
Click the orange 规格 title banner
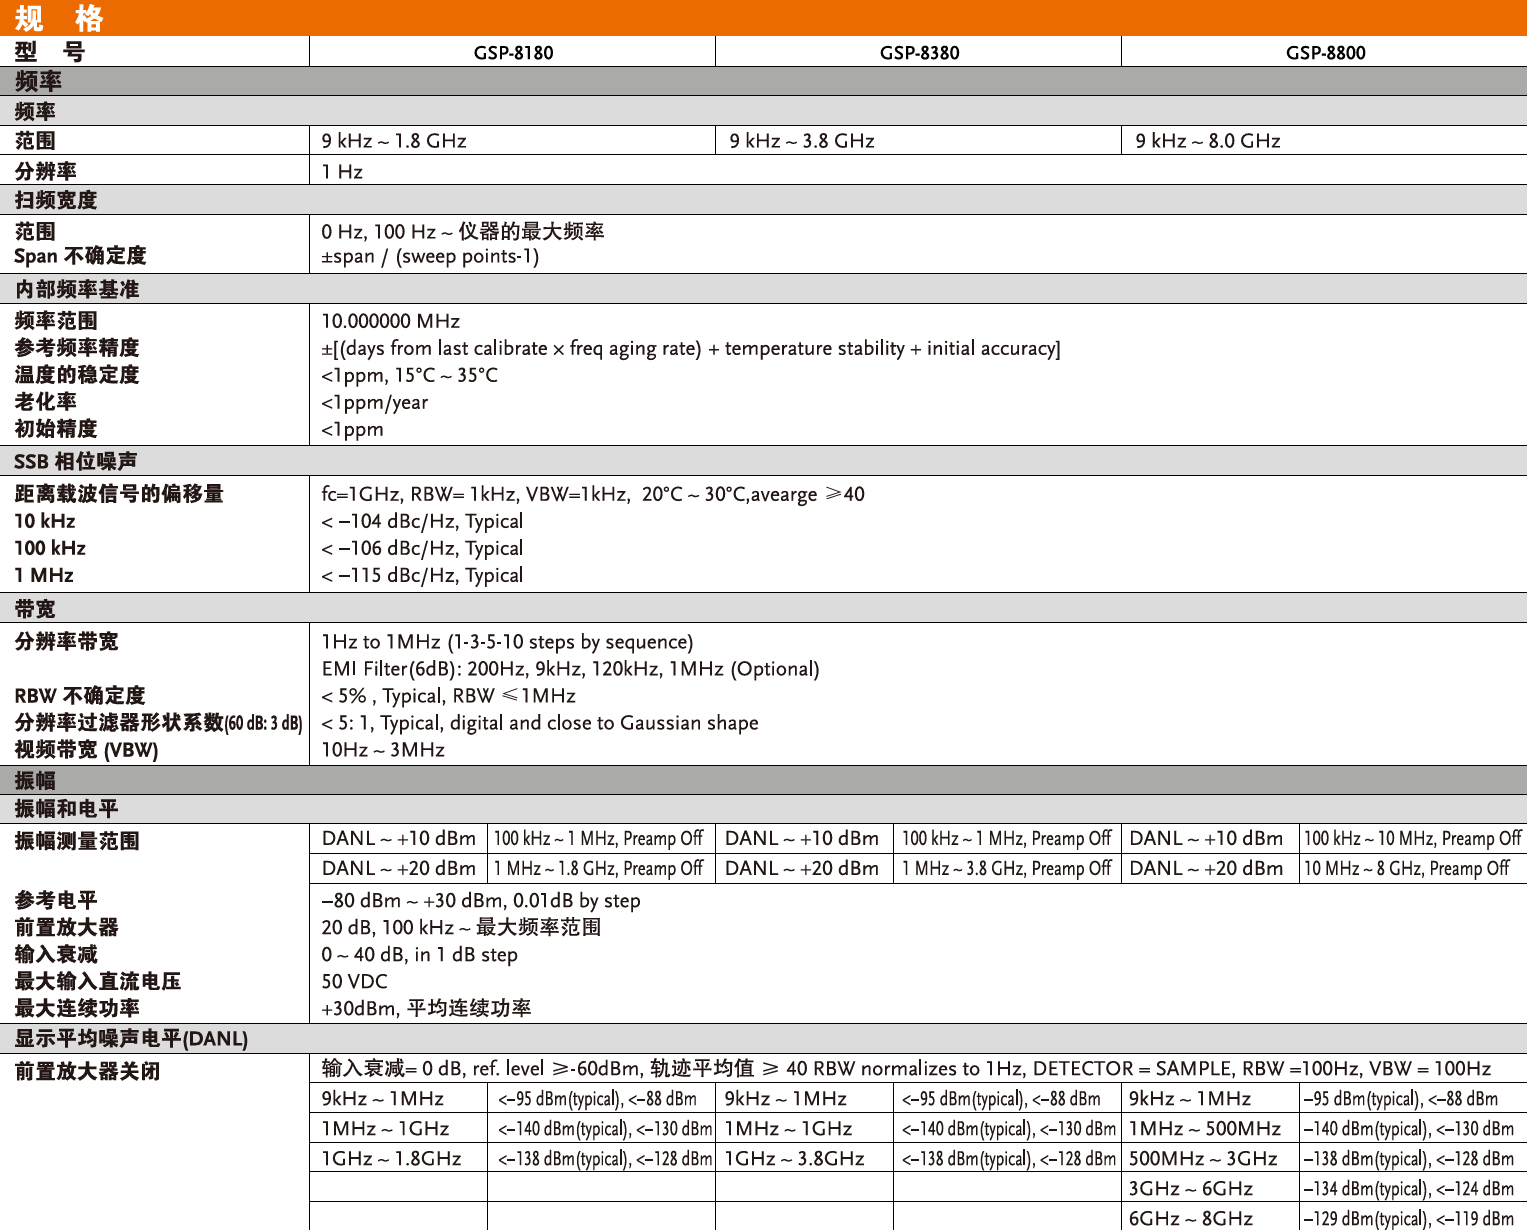pyautogui.click(x=763, y=18)
